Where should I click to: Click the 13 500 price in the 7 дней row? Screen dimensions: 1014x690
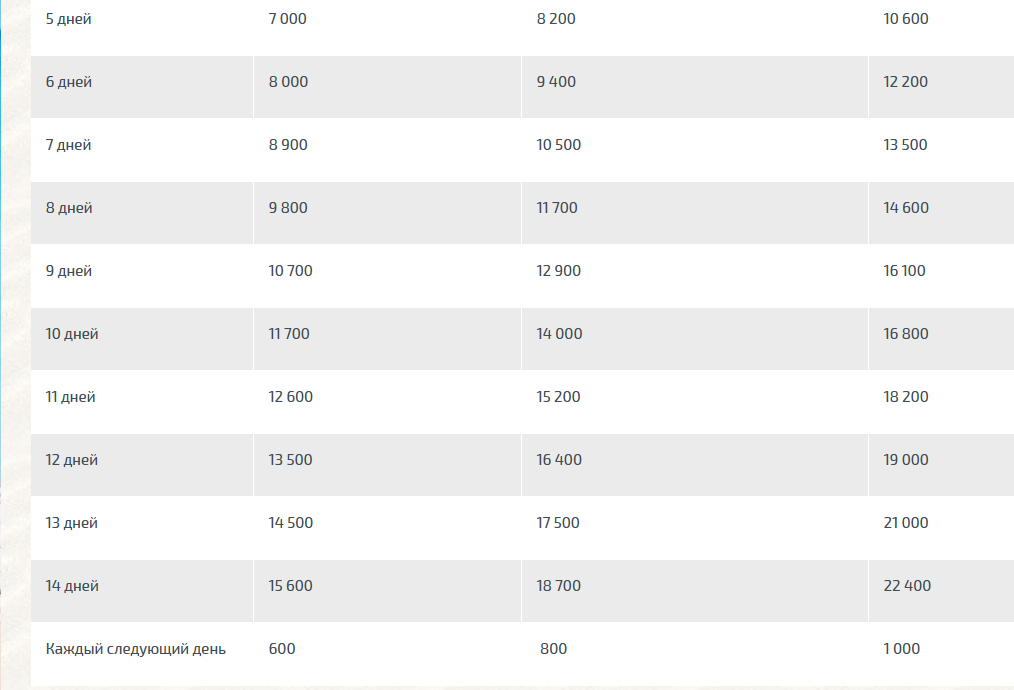click(905, 145)
